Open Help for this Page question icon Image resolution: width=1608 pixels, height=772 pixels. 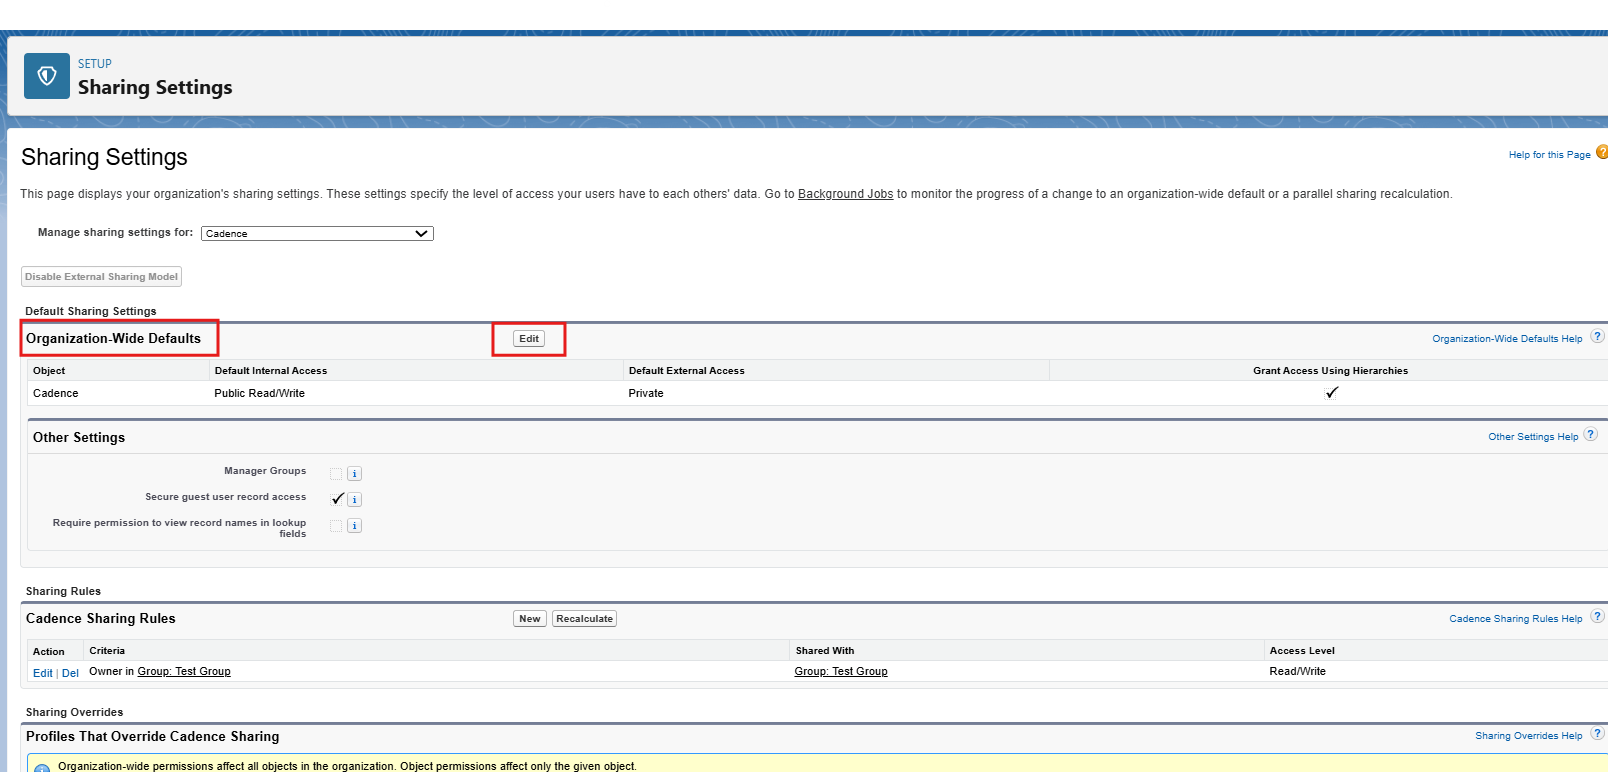point(1601,153)
